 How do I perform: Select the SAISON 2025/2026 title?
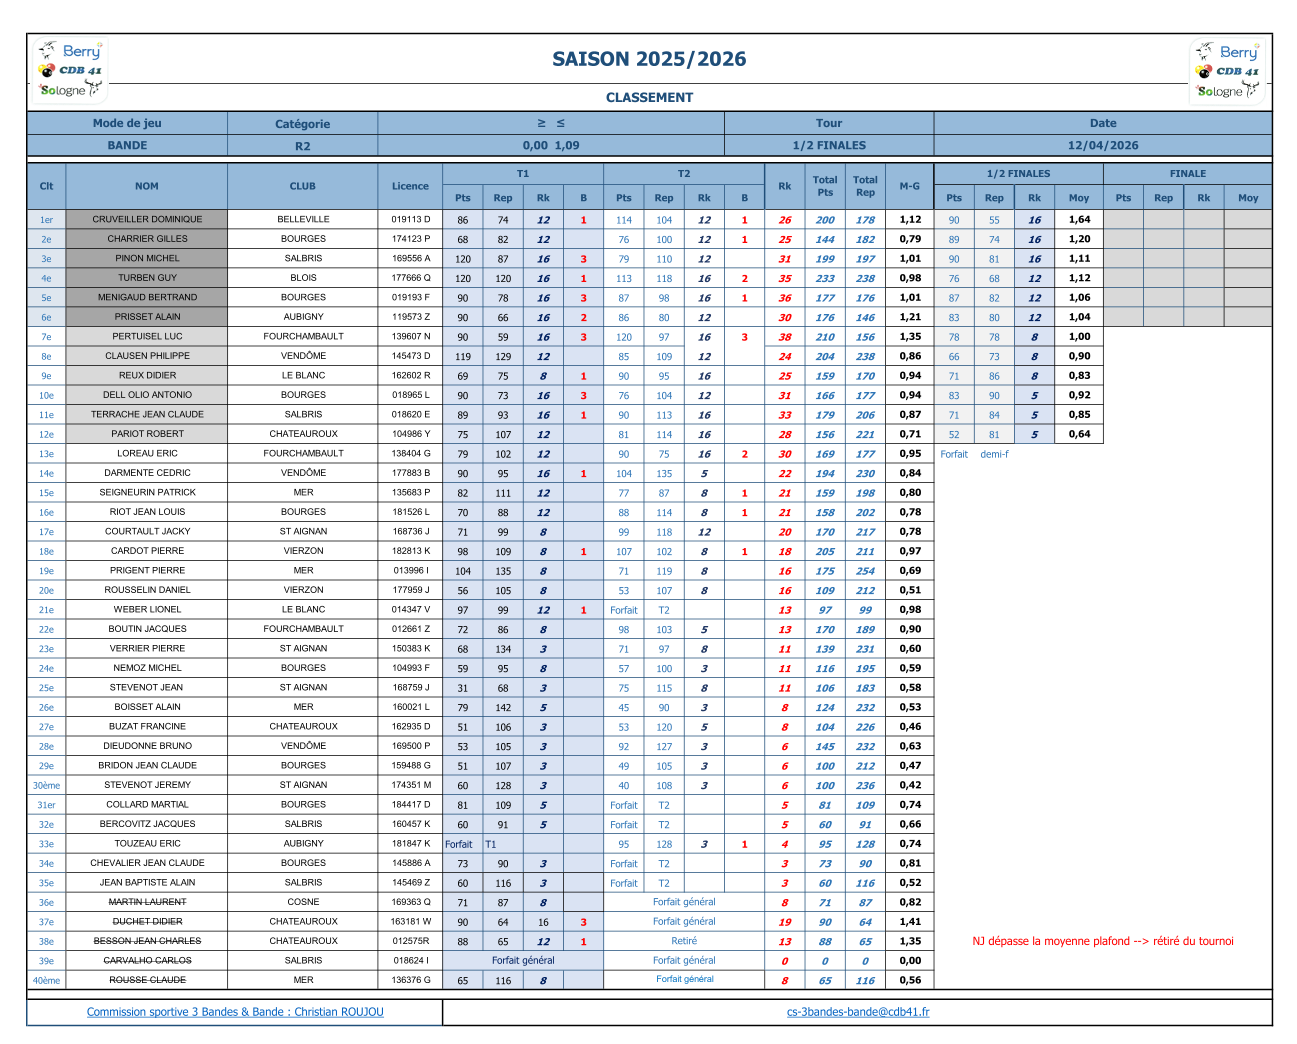(x=649, y=59)
